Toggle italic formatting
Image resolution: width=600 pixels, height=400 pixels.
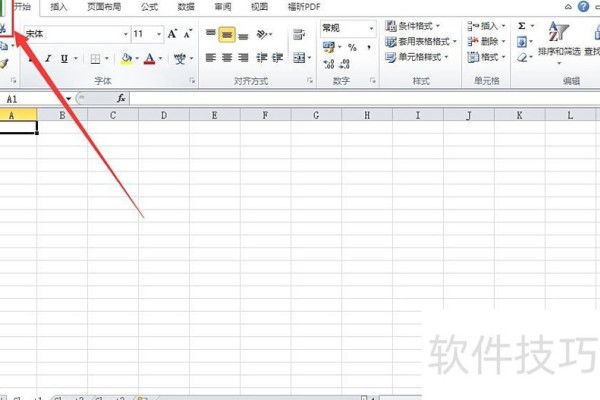coord(48,59)
